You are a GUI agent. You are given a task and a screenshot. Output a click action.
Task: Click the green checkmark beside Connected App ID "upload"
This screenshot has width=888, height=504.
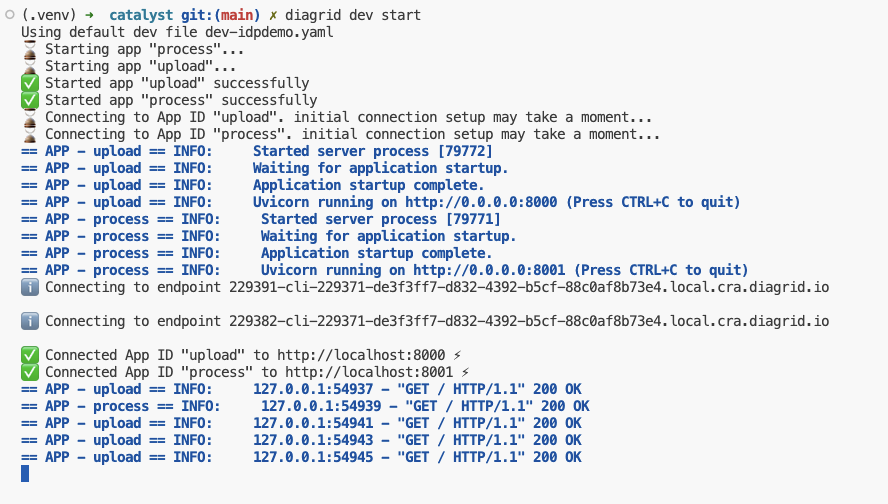(x=29, y=355)
